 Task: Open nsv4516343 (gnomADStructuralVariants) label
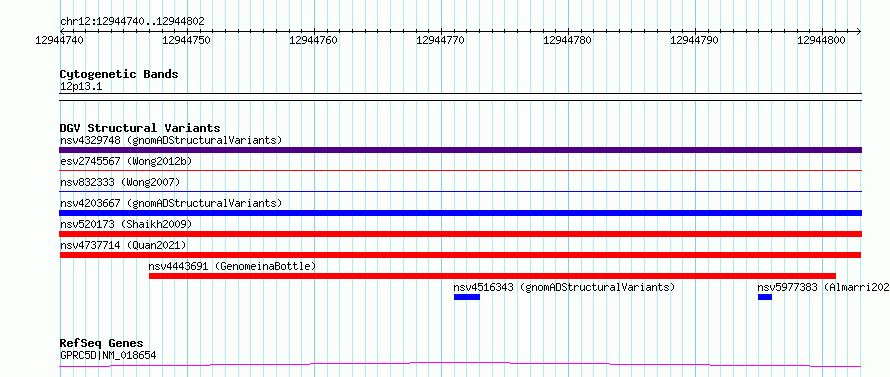pos(564,287)
